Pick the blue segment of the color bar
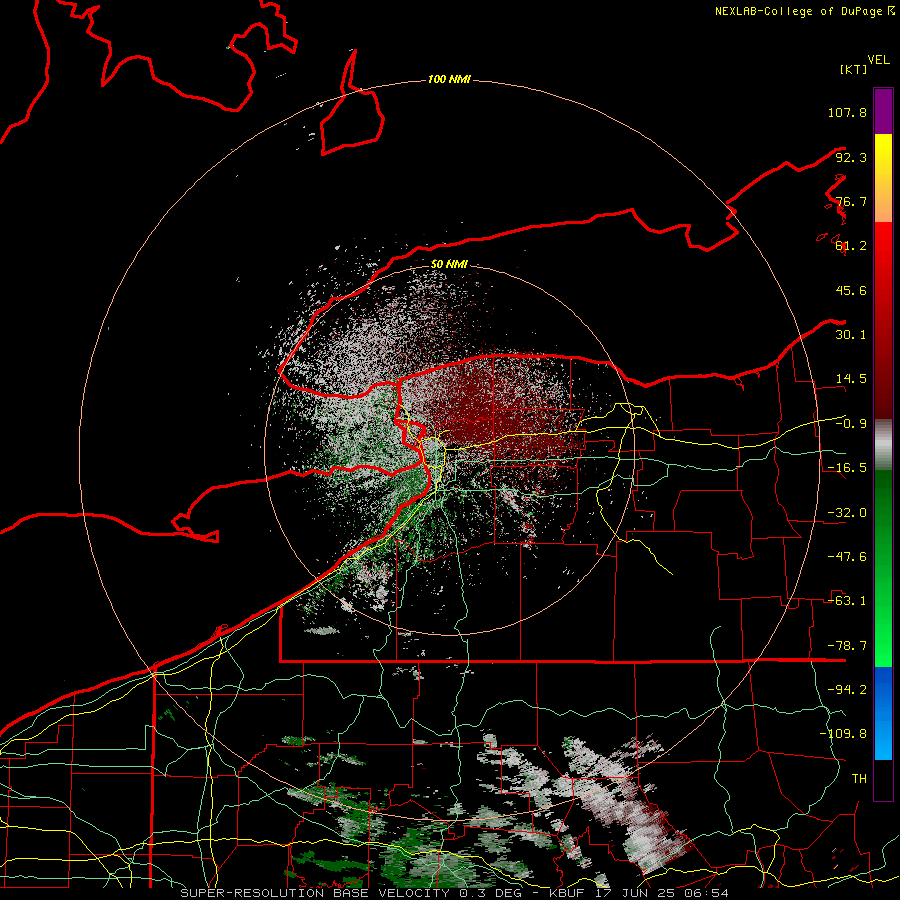 [x=883, y=713]
